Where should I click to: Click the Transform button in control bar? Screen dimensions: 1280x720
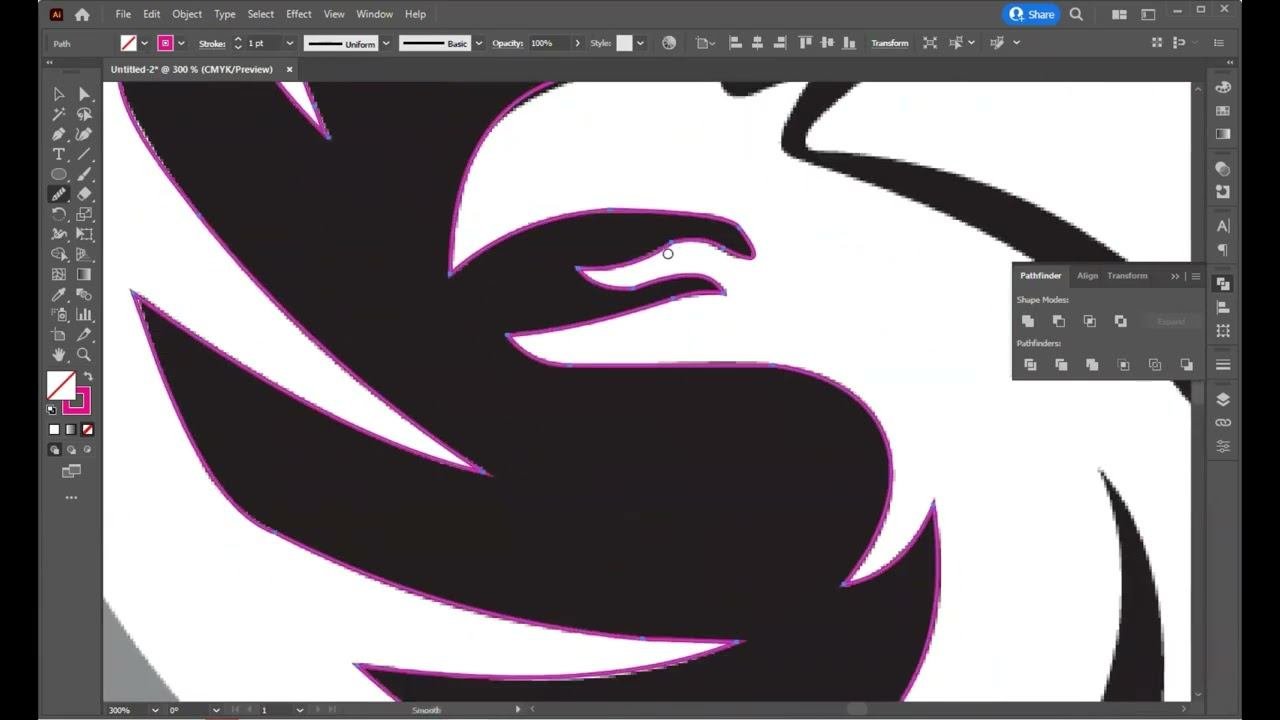click(889, 44)
